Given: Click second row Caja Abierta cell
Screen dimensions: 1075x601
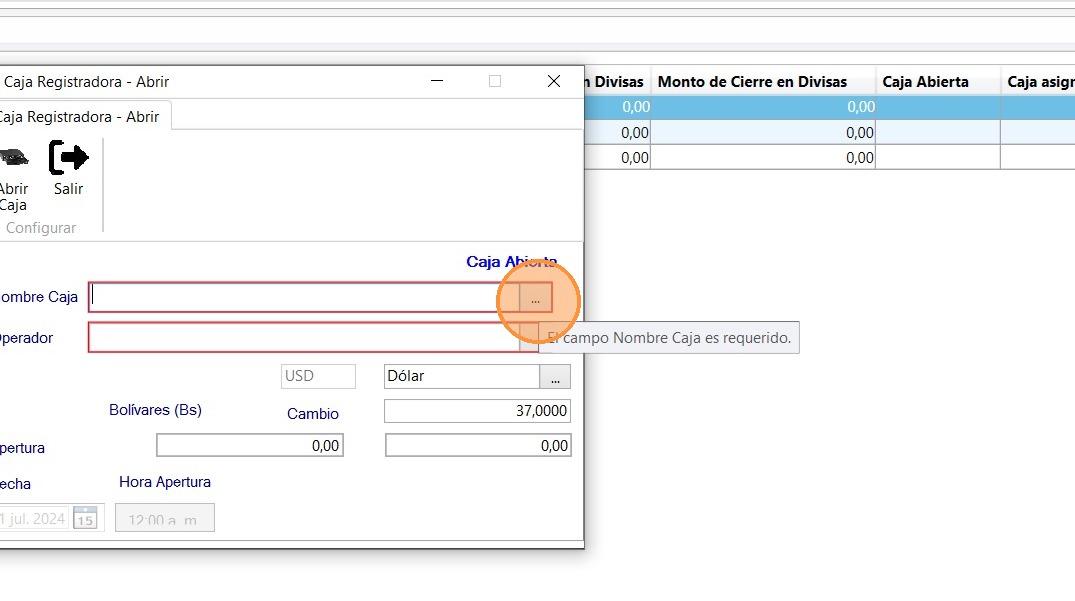Looking at the screenshot, I should (x=938, y=132).
